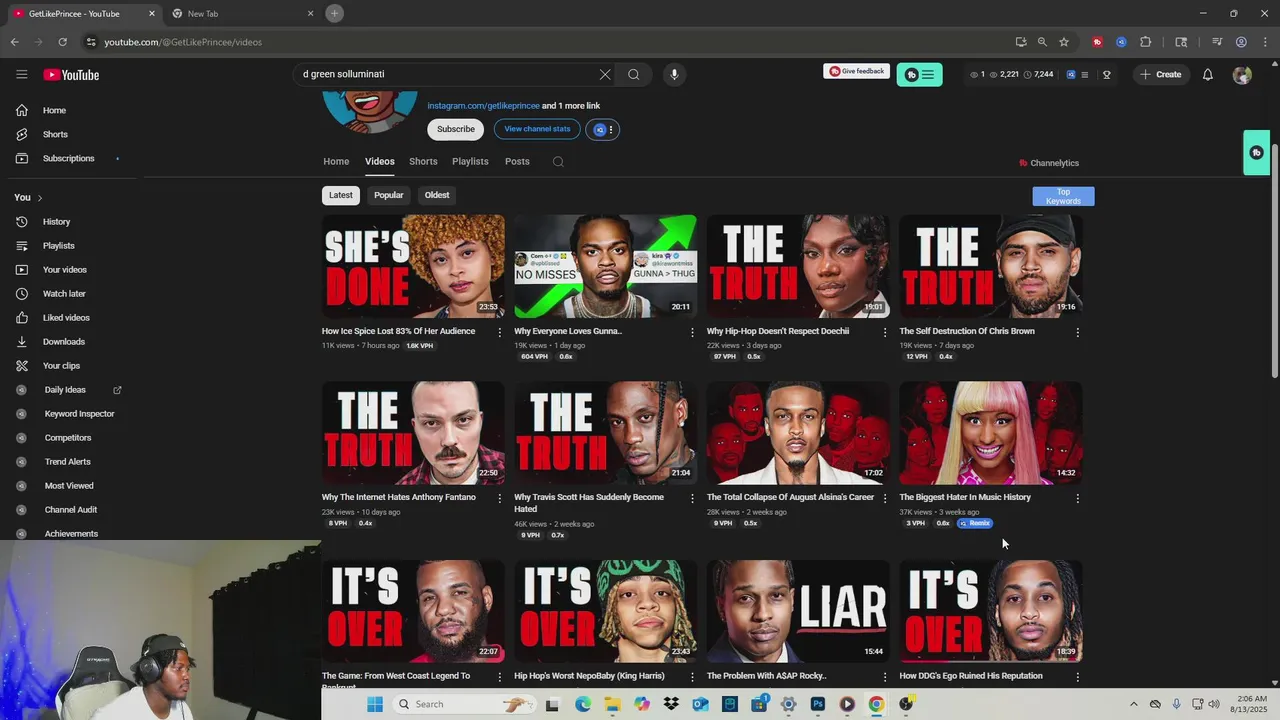Open the TubeBuddy teal menu button
This screenshot has height=720, width=1280.
pos(919,74)
